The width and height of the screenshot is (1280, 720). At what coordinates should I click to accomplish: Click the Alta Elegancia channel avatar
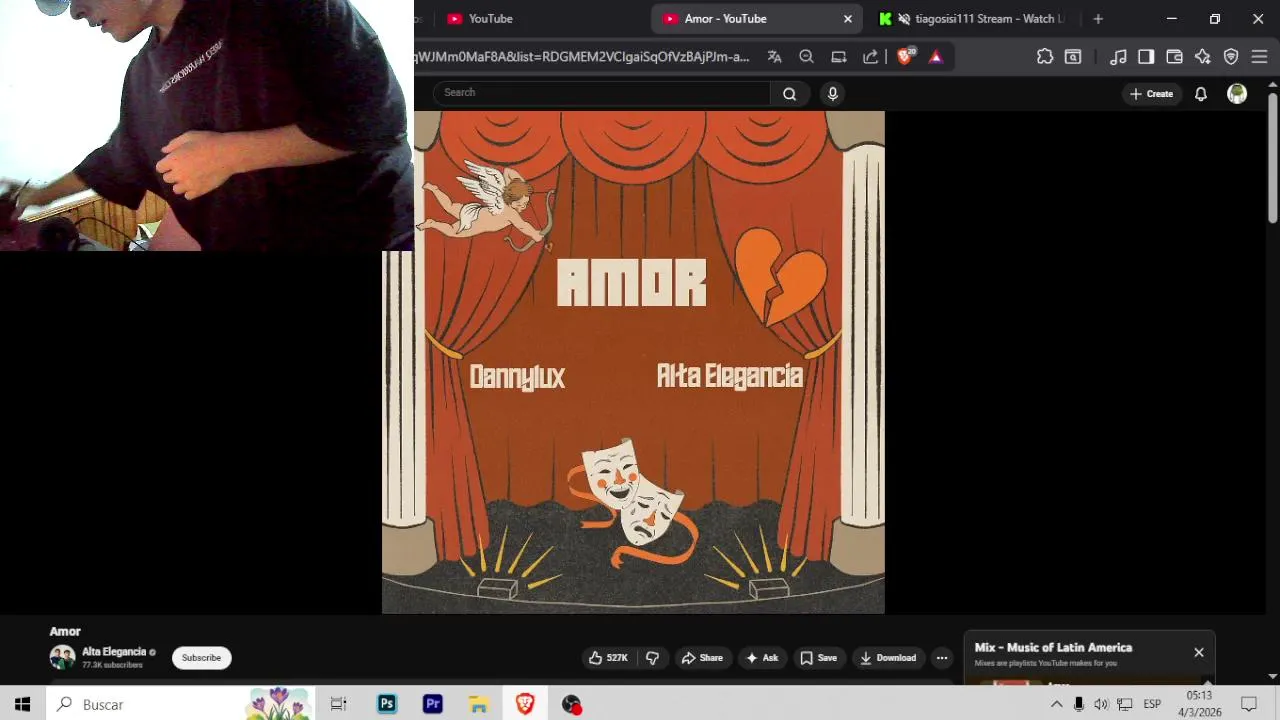62,657
